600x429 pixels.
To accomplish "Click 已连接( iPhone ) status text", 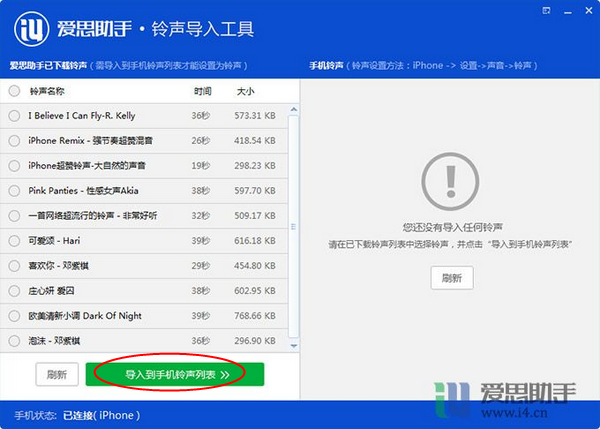I will point(101,415).
